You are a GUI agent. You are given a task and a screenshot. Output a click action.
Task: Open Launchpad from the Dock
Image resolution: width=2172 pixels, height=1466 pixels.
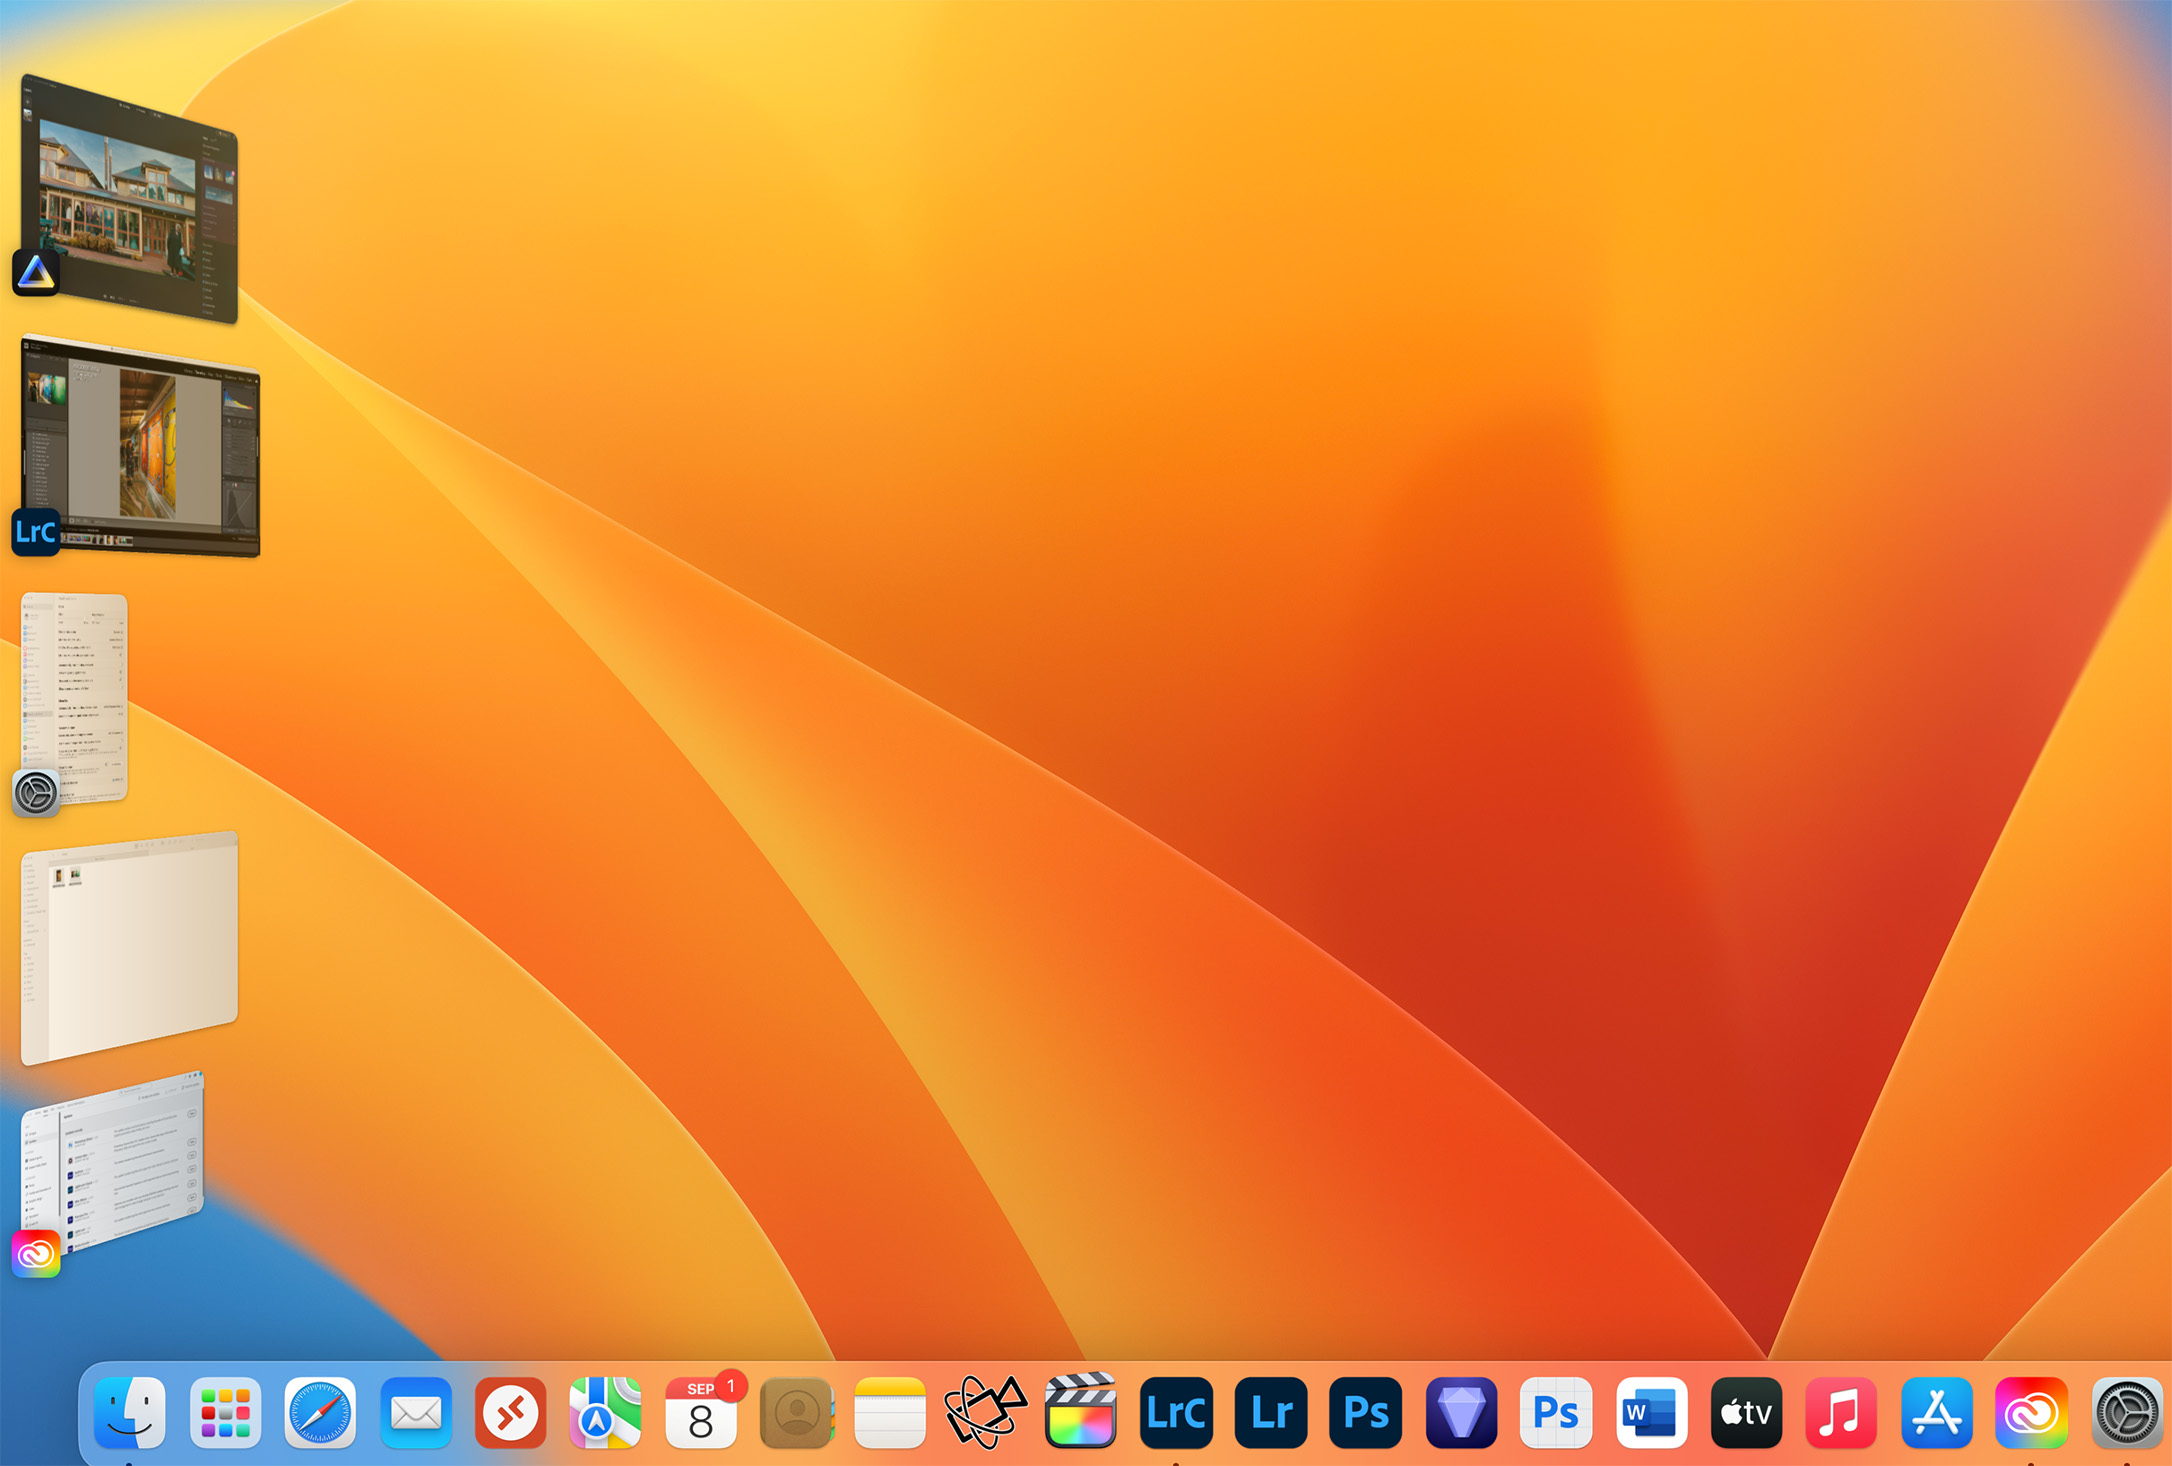click(x=225, y=1412)
